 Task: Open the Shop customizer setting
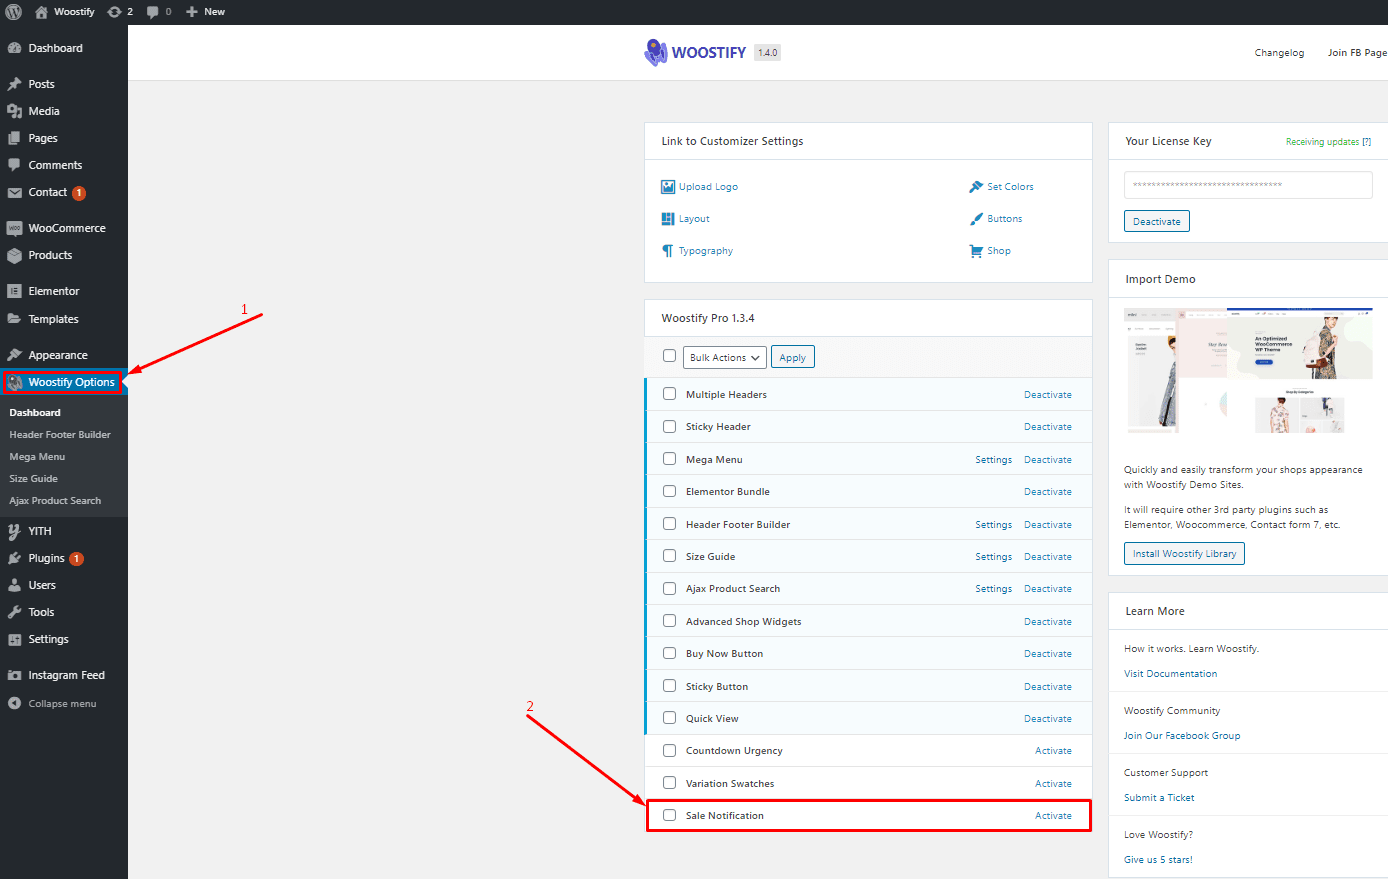[997, 250]
